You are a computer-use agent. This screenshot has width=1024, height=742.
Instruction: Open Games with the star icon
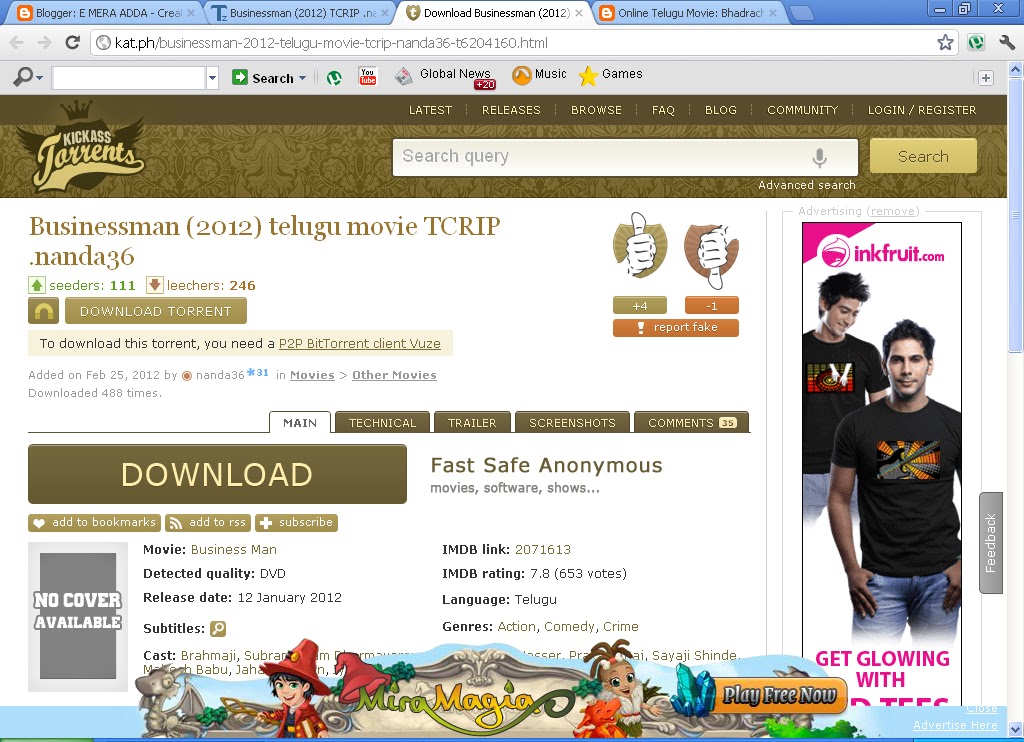[611, 75]
